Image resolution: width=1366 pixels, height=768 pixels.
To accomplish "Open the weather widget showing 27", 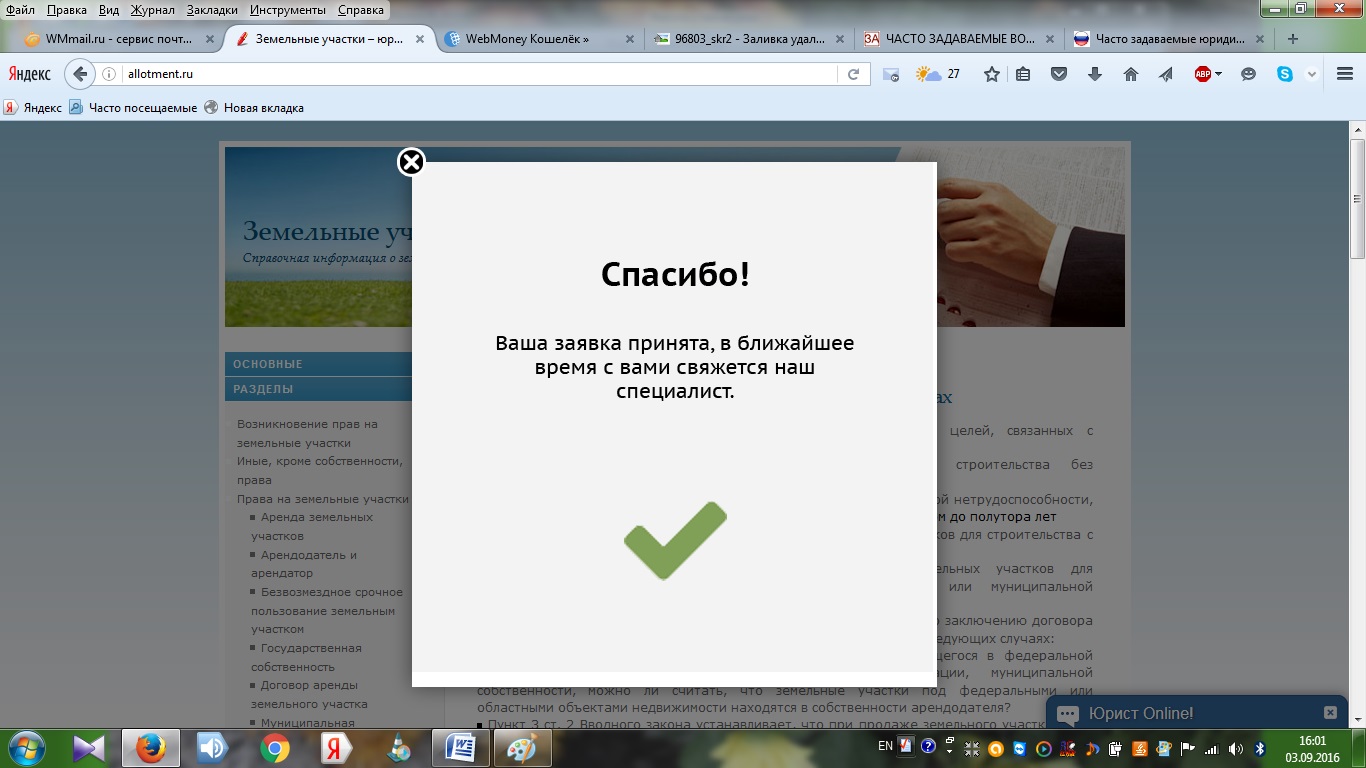I will 938,74.
